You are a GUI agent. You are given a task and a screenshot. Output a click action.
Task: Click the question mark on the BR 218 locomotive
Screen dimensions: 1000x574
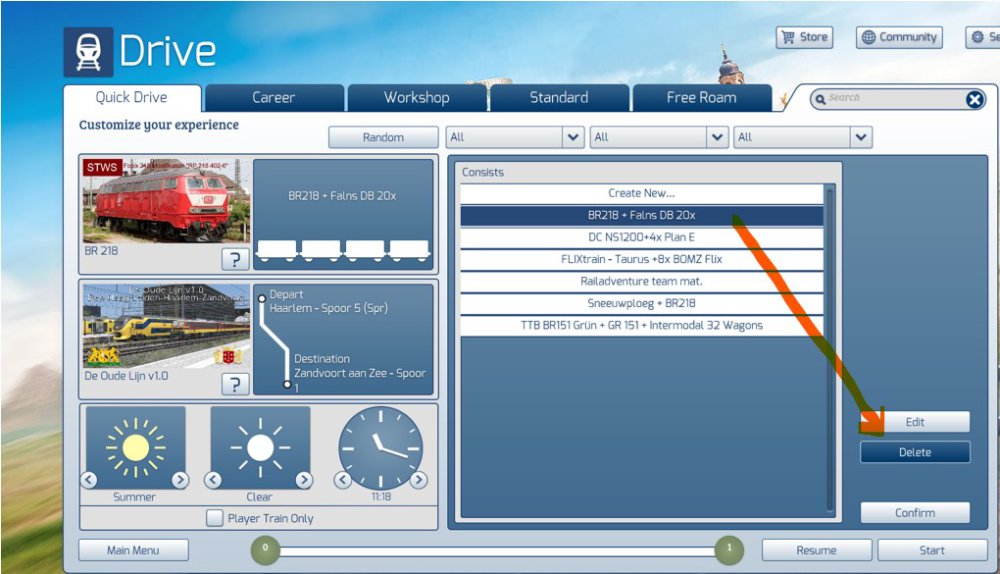(x=235, y=260)
